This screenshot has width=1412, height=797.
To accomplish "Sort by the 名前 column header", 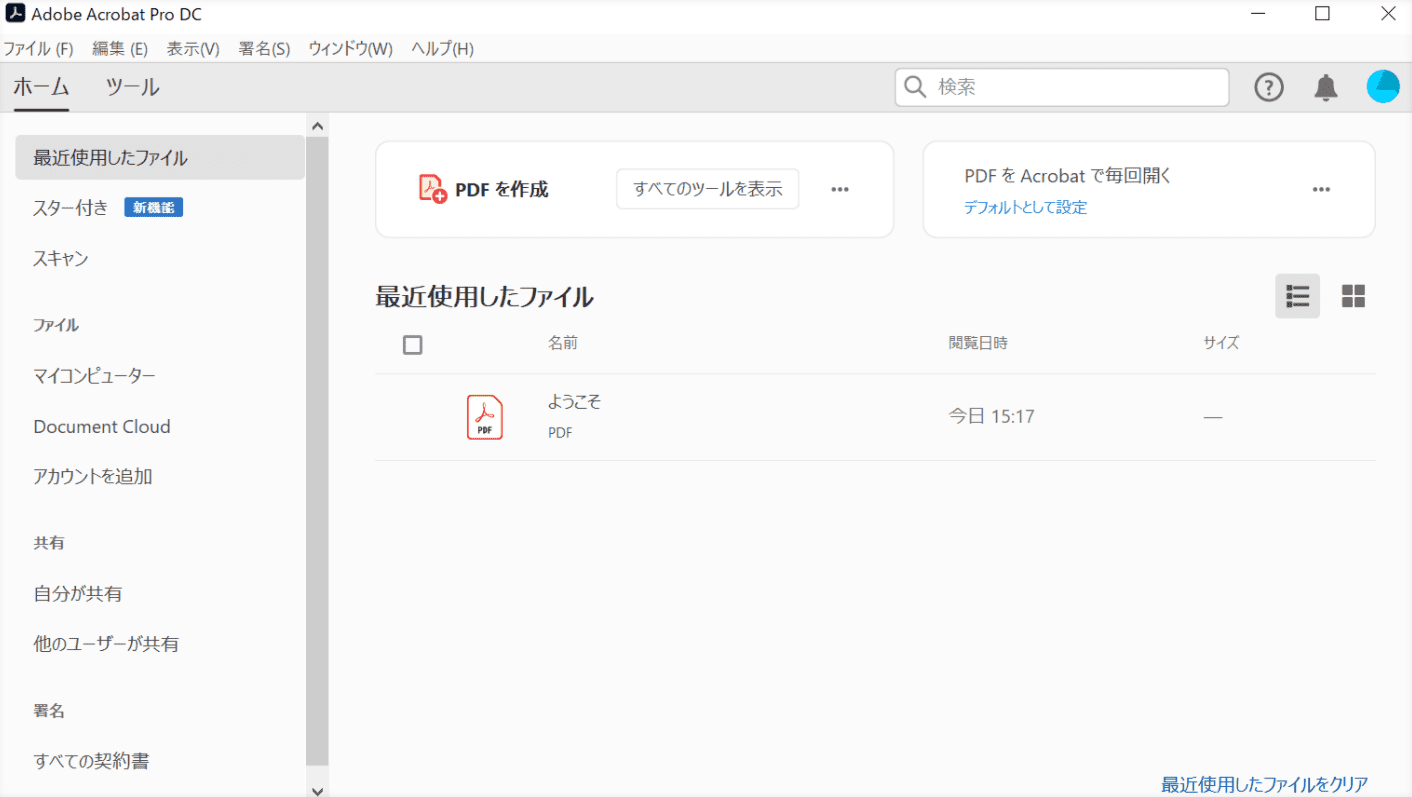I will (x=563, y=343).
